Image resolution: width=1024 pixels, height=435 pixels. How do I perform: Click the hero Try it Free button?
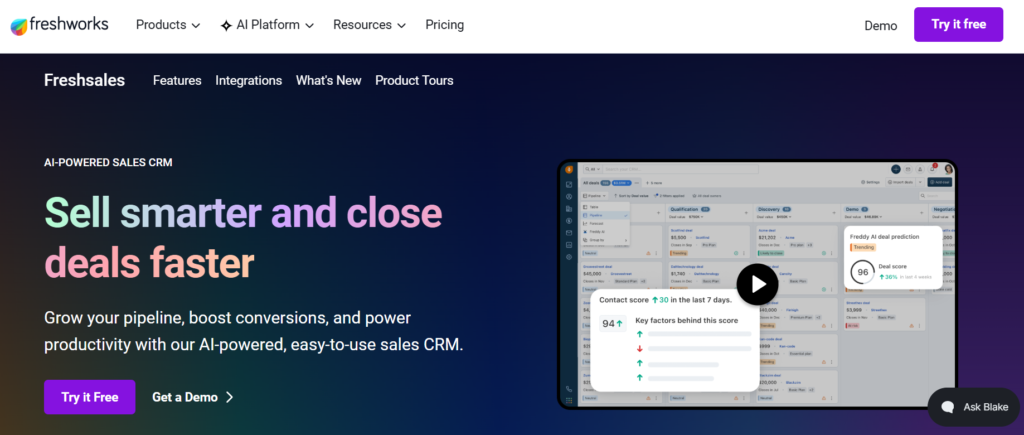pos(89,397)
